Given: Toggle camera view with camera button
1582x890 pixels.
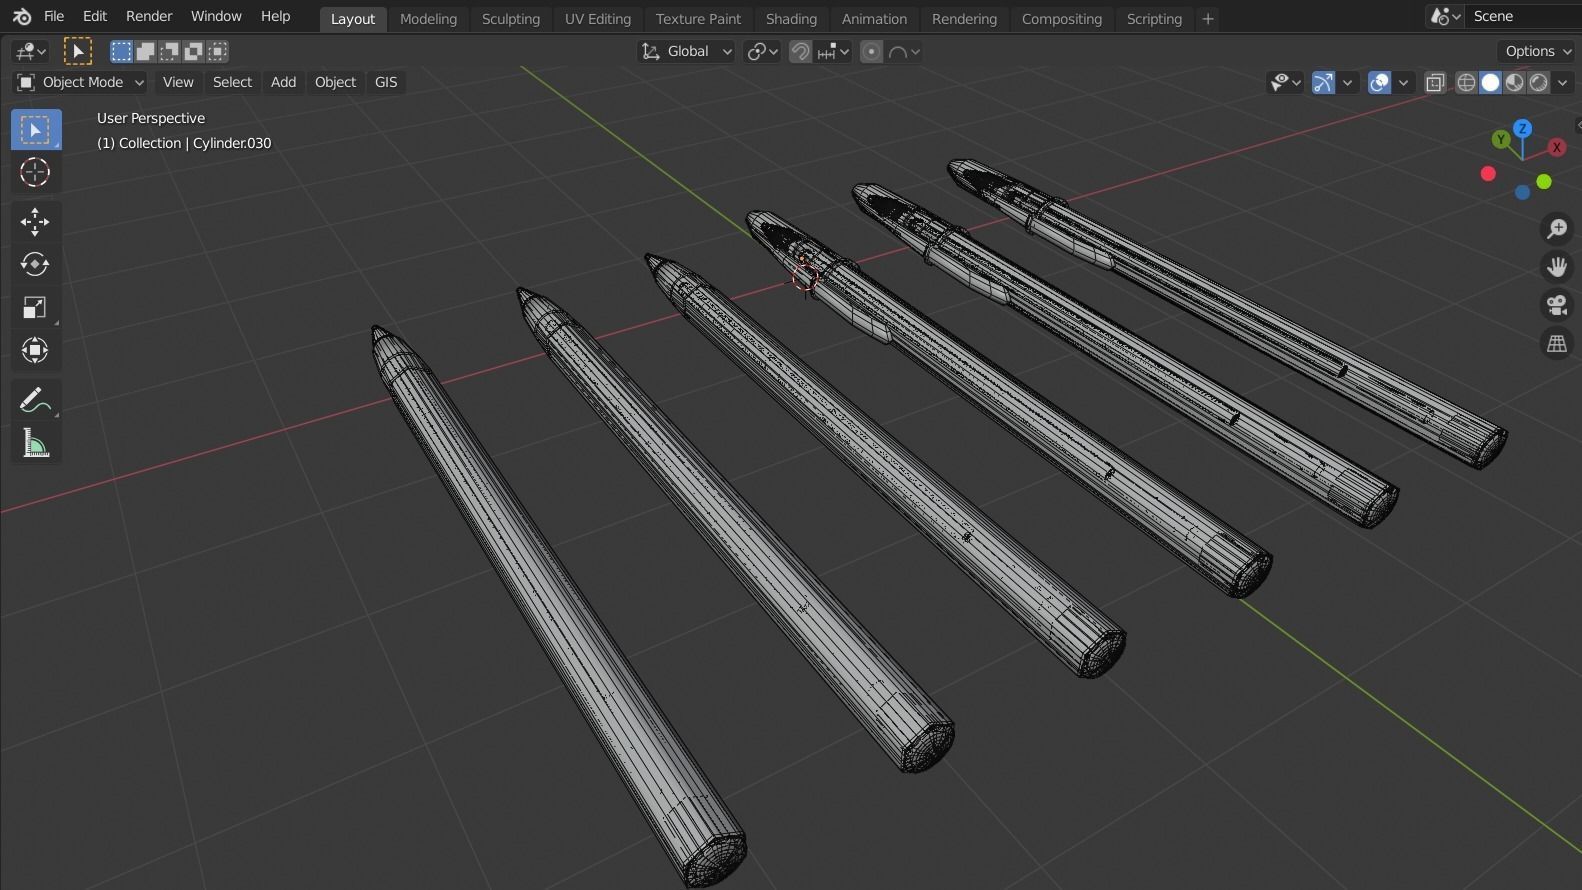Looking at the screenshot, I should click(1557, 305).
